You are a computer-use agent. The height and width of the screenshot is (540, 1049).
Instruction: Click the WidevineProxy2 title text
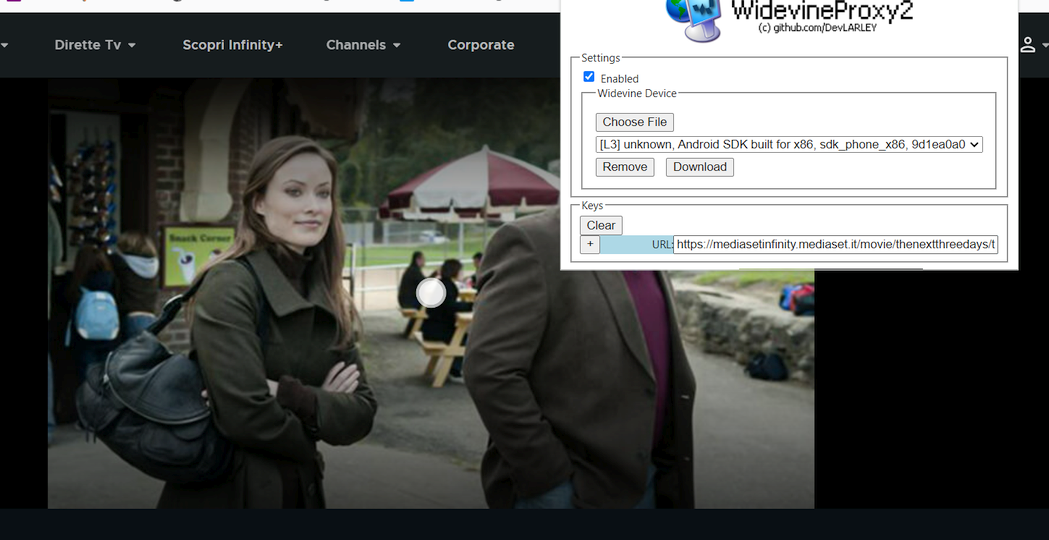(x=822, y=11)
